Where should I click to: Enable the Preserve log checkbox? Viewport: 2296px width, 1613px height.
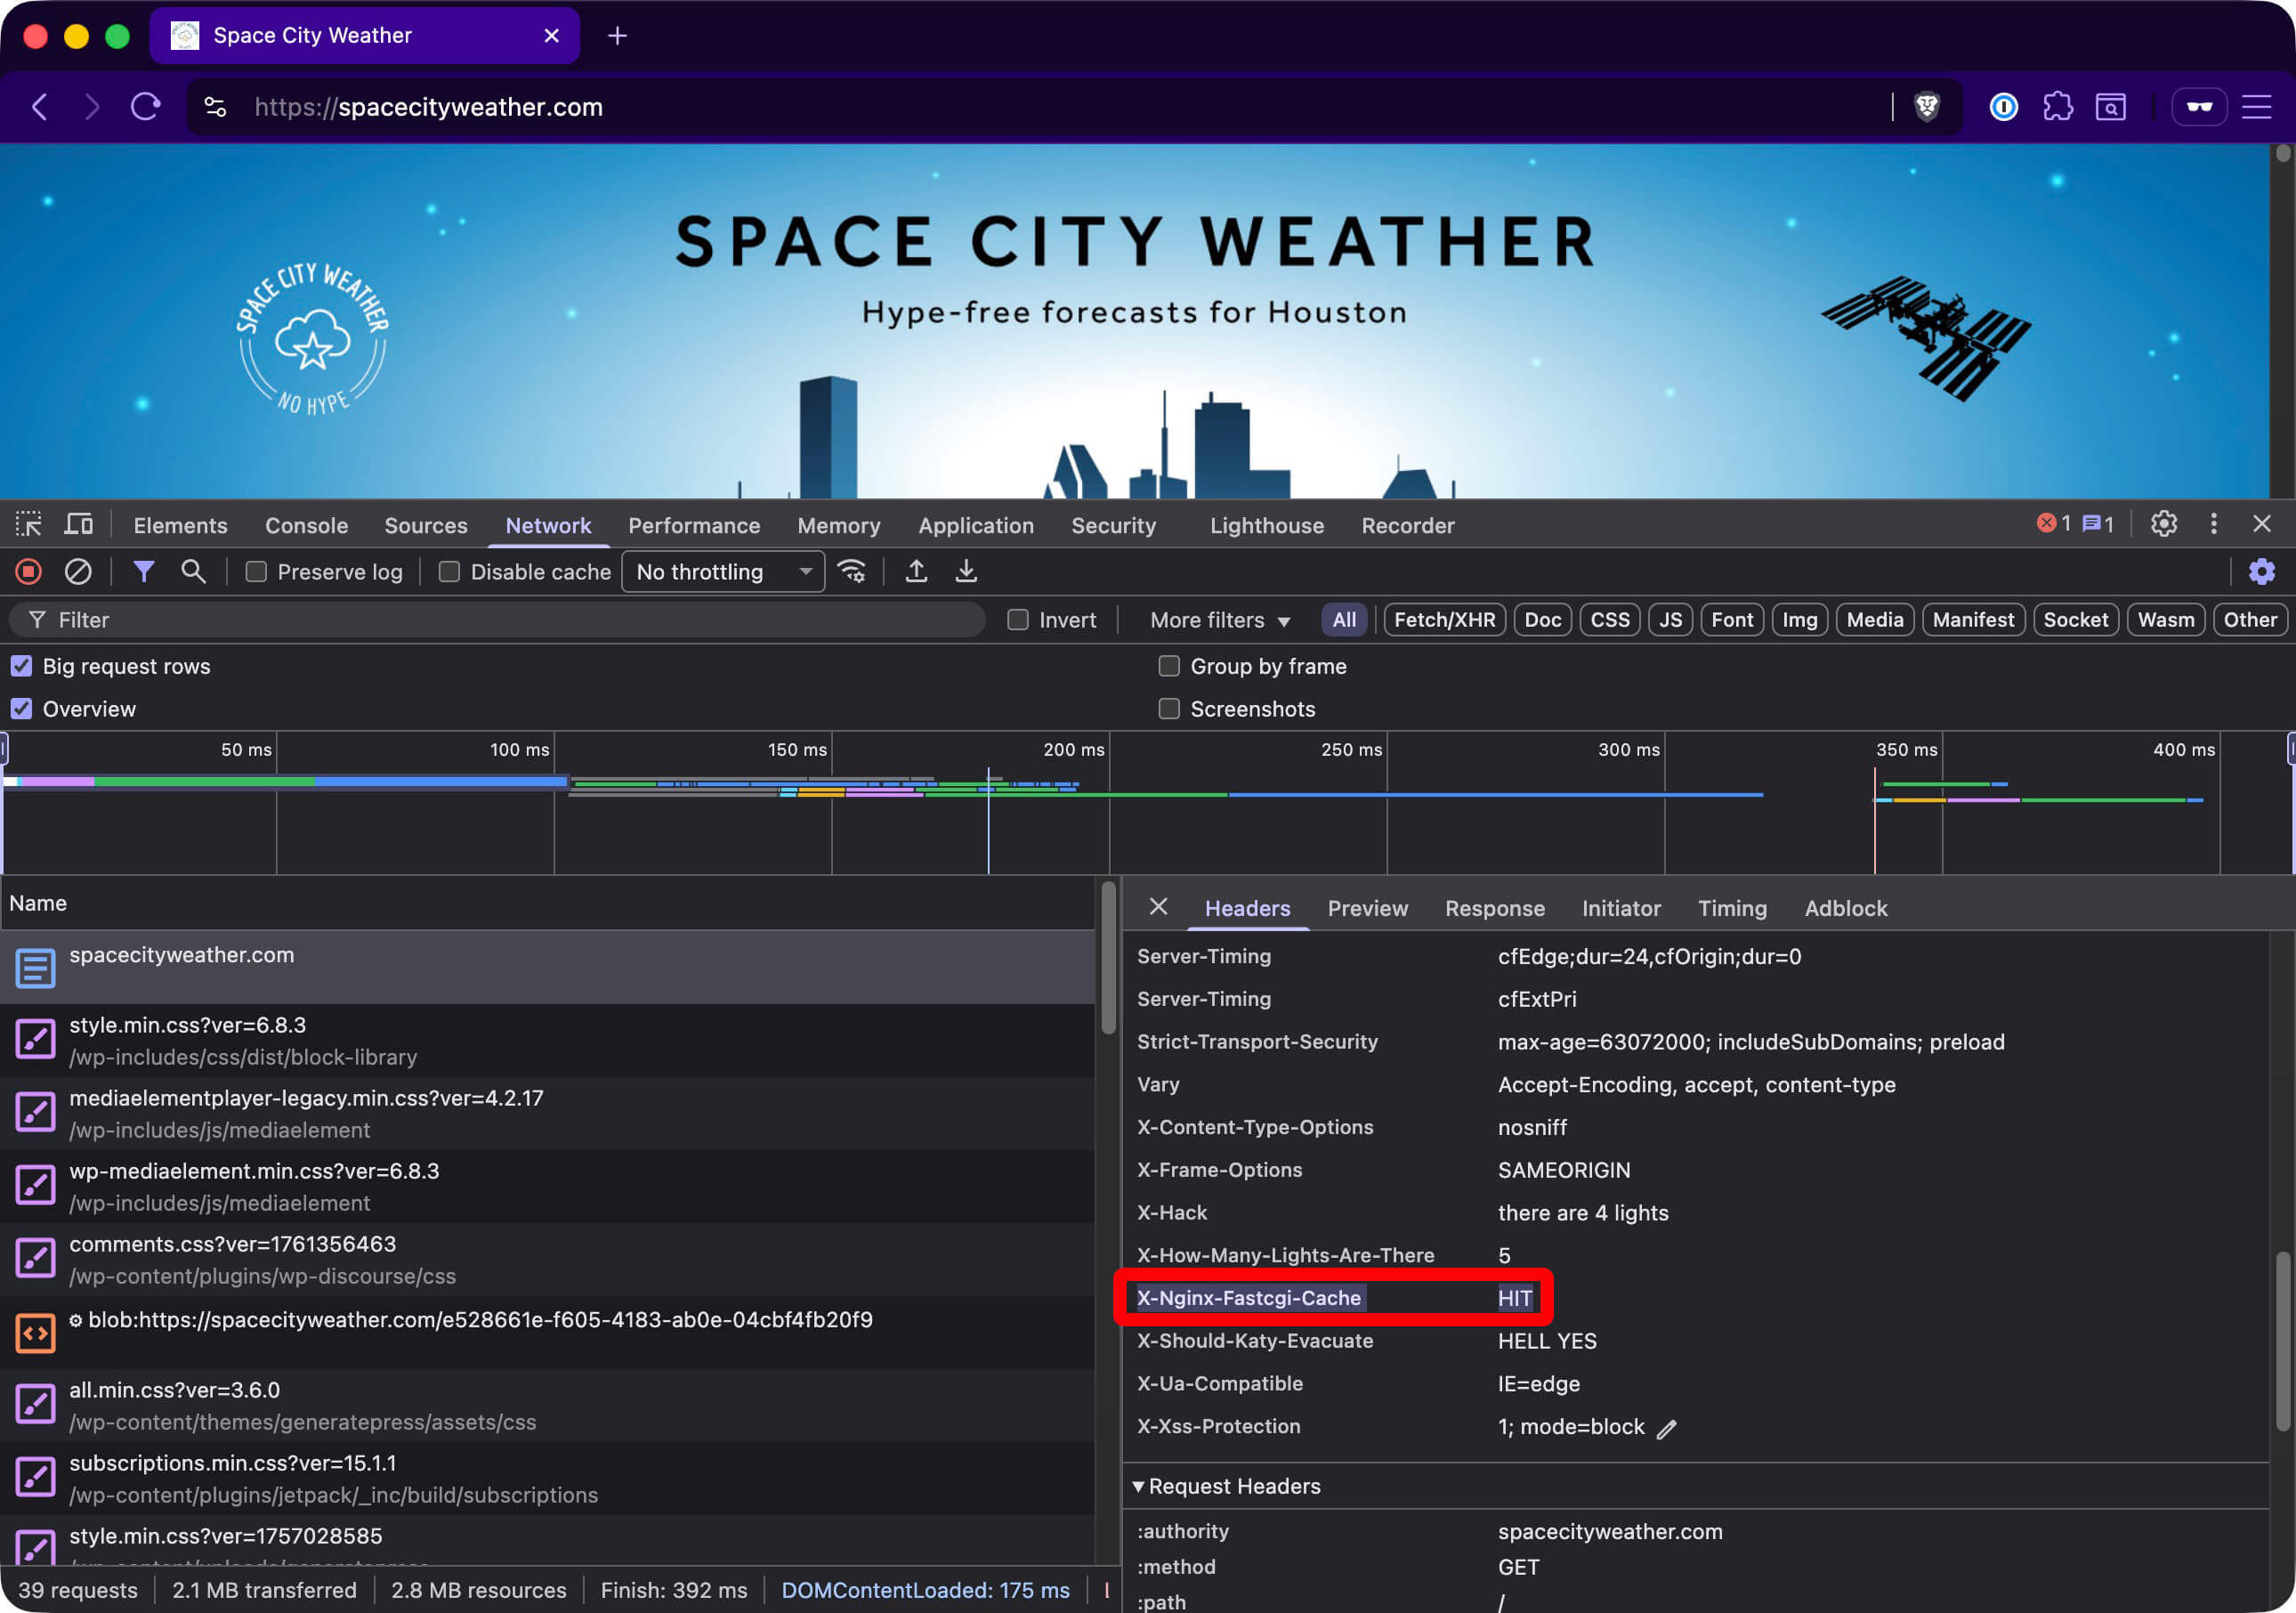tap(256, 572)
